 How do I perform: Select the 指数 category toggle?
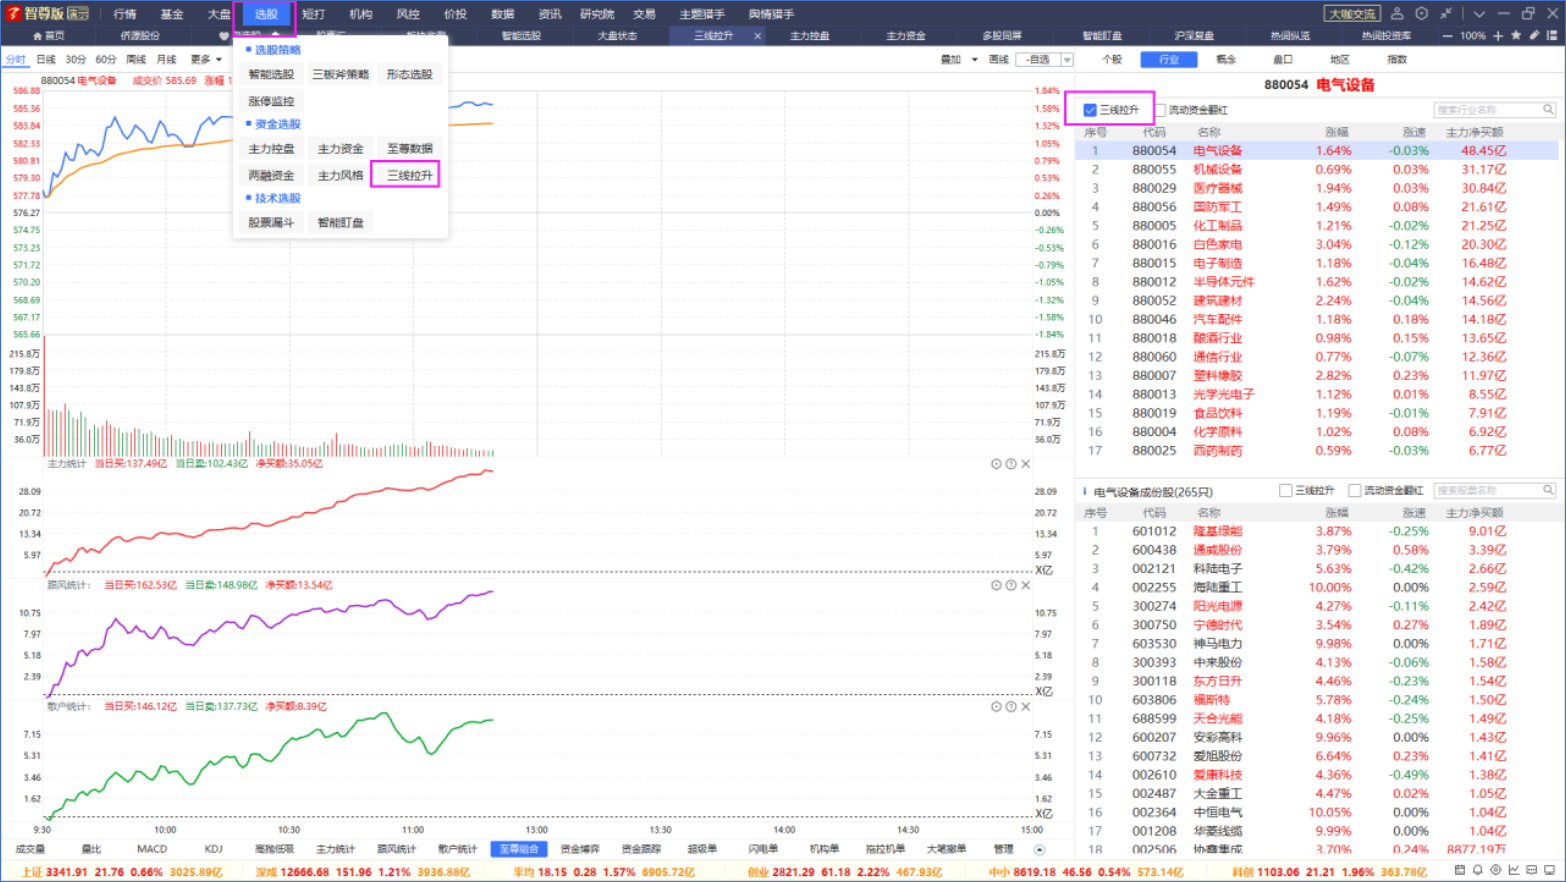pos(1397,60)
